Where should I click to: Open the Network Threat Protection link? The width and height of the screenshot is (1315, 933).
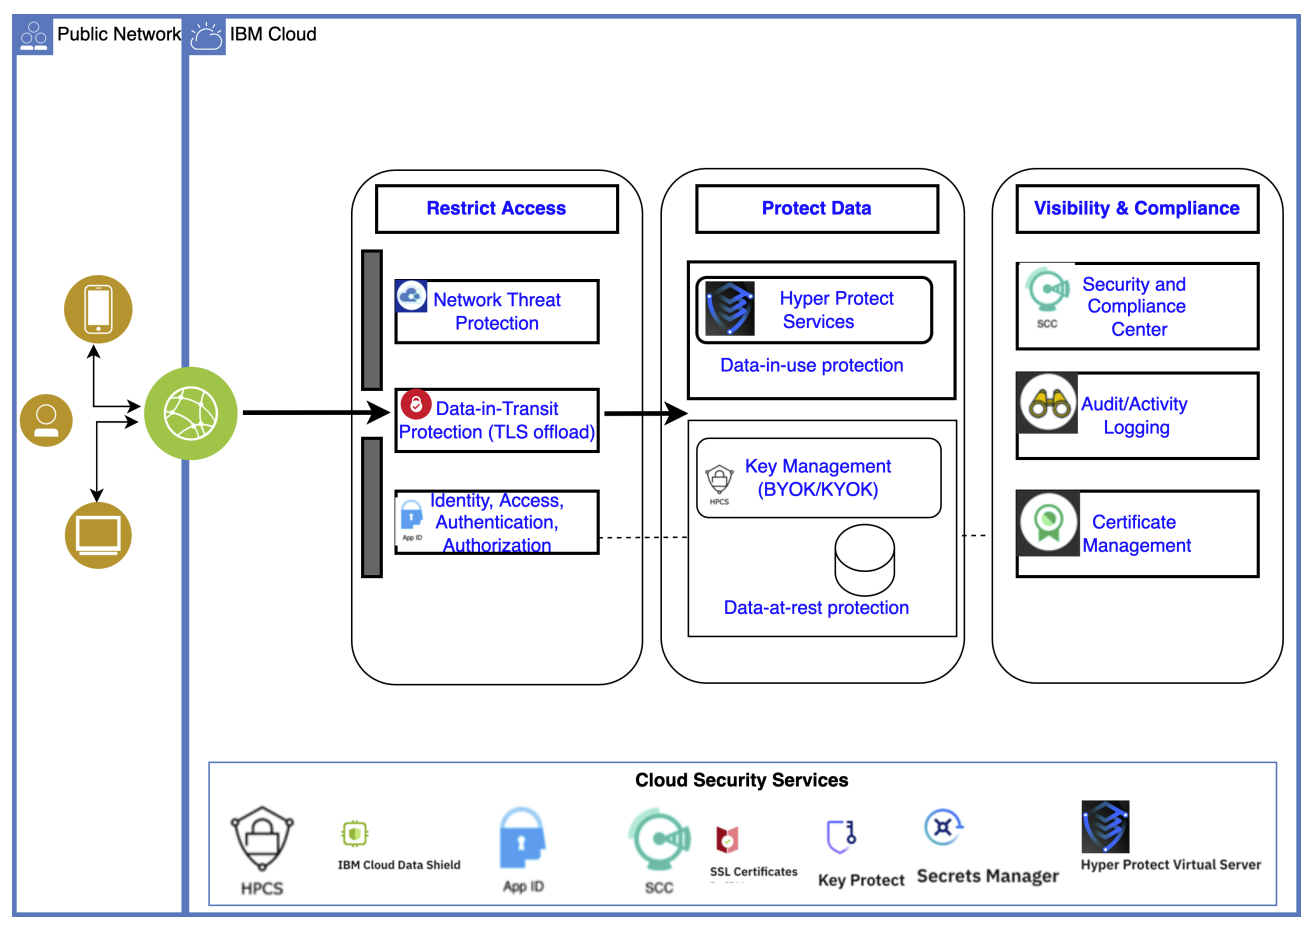(x=497, y=311)
